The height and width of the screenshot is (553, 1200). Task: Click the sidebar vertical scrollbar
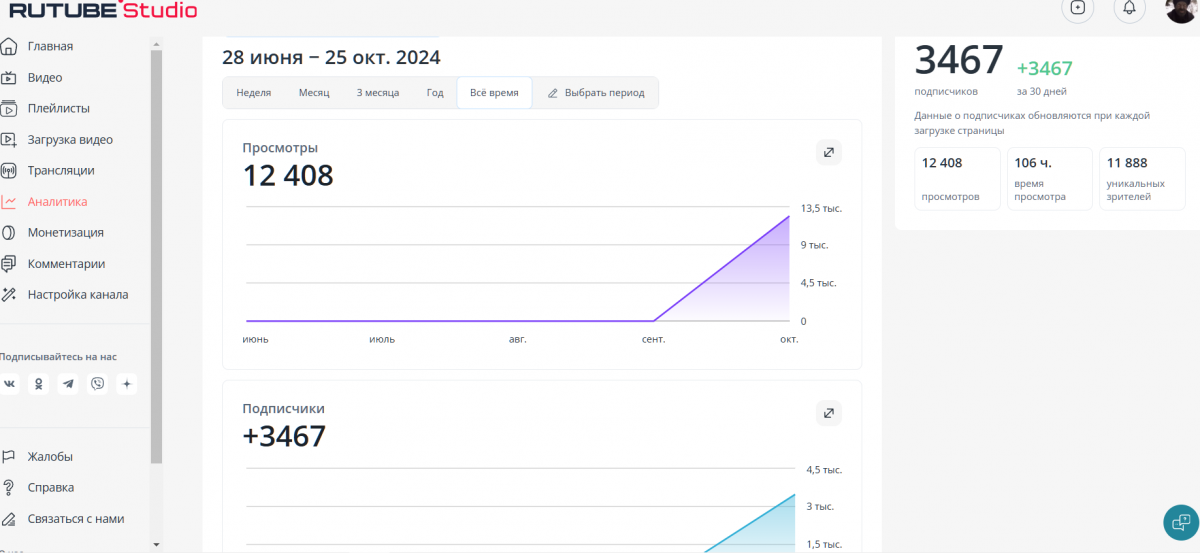[156, 250]
